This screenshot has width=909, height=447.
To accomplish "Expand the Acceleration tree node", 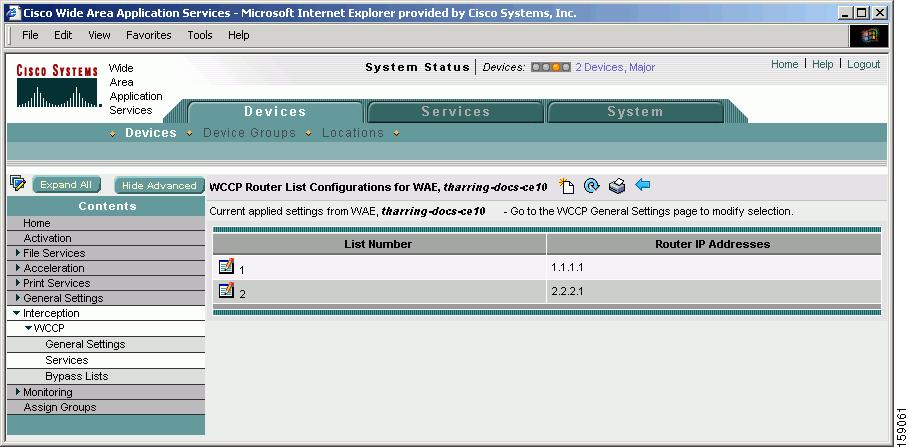I will (18, 268).
